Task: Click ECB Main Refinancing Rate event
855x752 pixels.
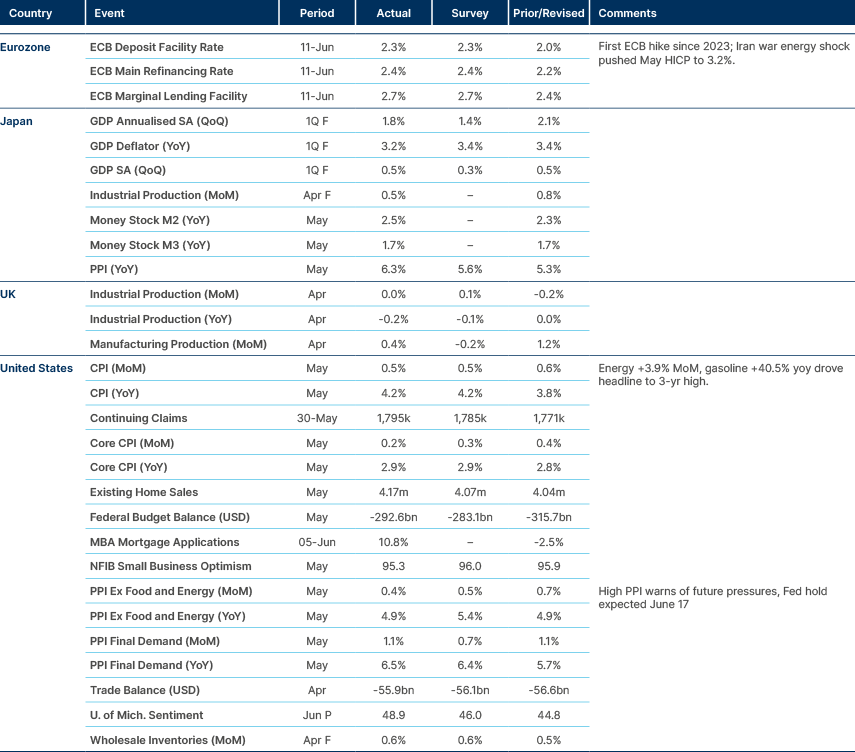Action: pos(161,71)
